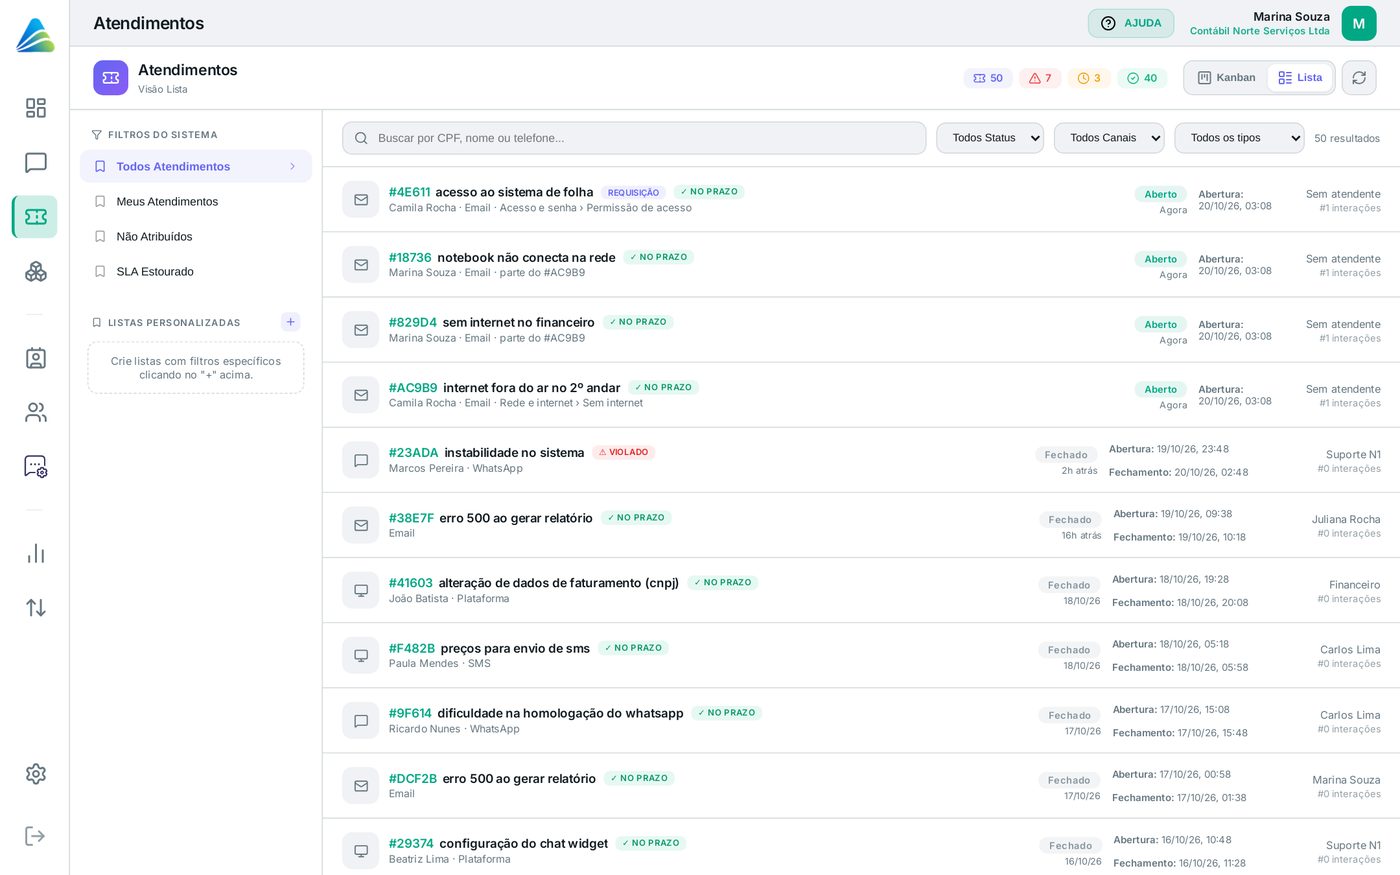Viewport: 1400px width, 875px height.
Task: Open the Todos Status dropdown
Action: [x=990, y=138]
